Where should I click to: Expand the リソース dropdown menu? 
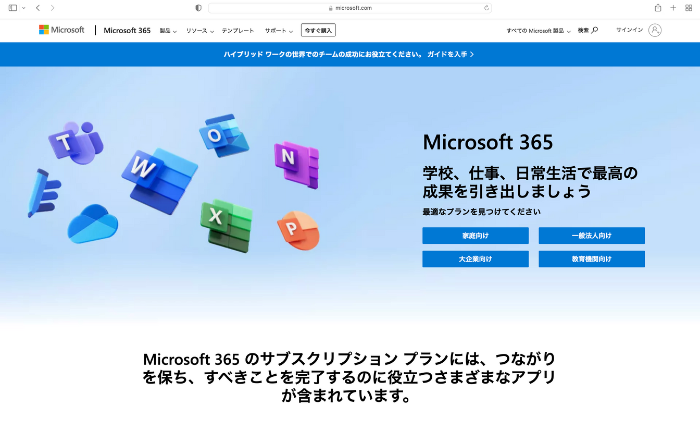(x=200, y=31)
